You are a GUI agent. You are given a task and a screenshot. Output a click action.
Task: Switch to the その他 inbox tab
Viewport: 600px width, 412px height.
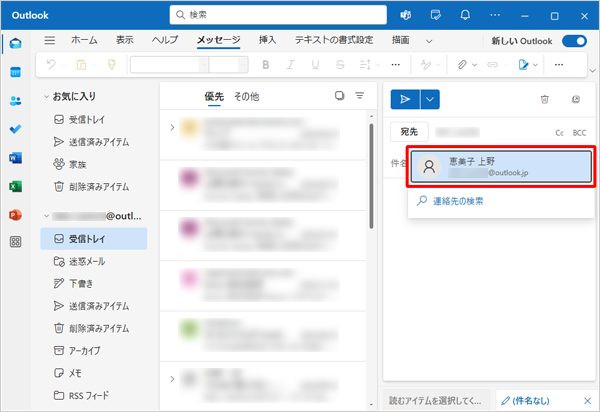(247, 97)
